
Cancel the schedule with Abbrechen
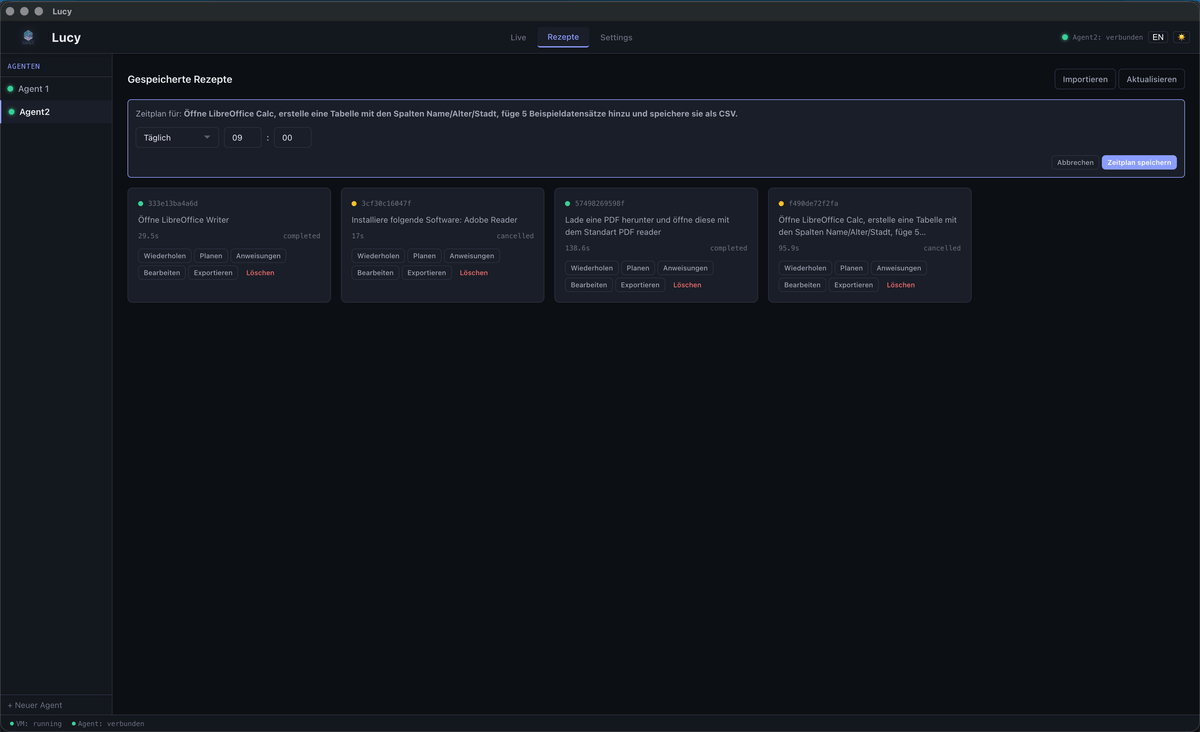[x=1075, y=162]
